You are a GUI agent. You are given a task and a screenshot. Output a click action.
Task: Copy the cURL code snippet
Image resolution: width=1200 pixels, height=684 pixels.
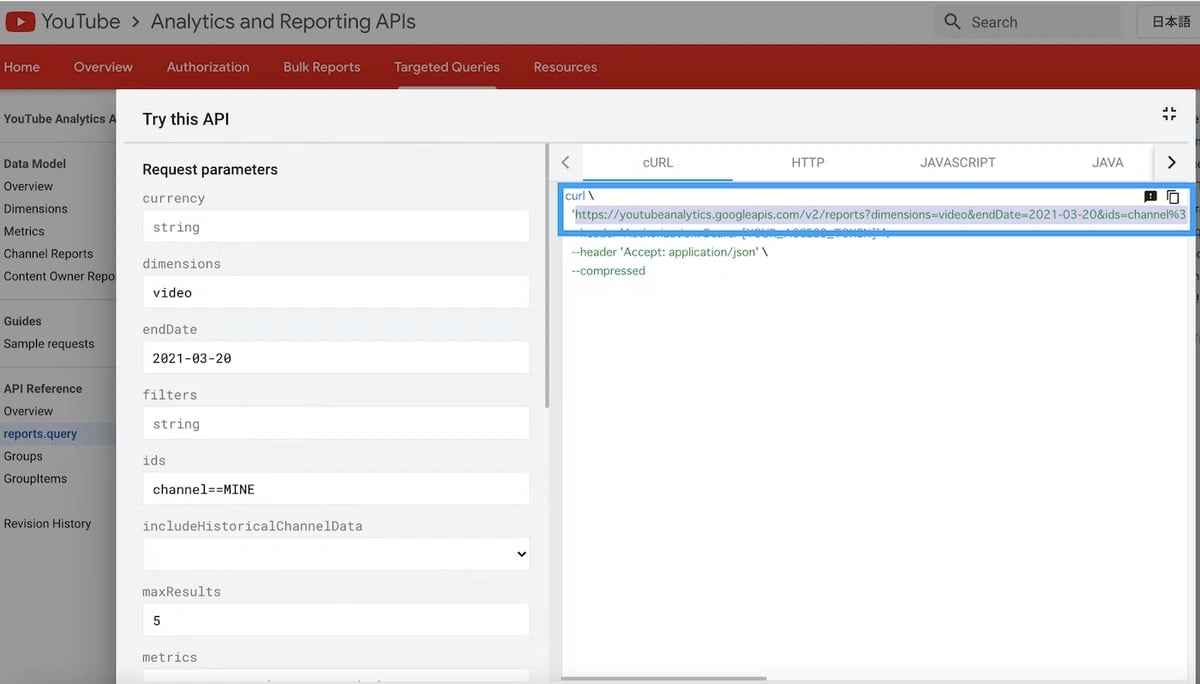pos(1174,197)
